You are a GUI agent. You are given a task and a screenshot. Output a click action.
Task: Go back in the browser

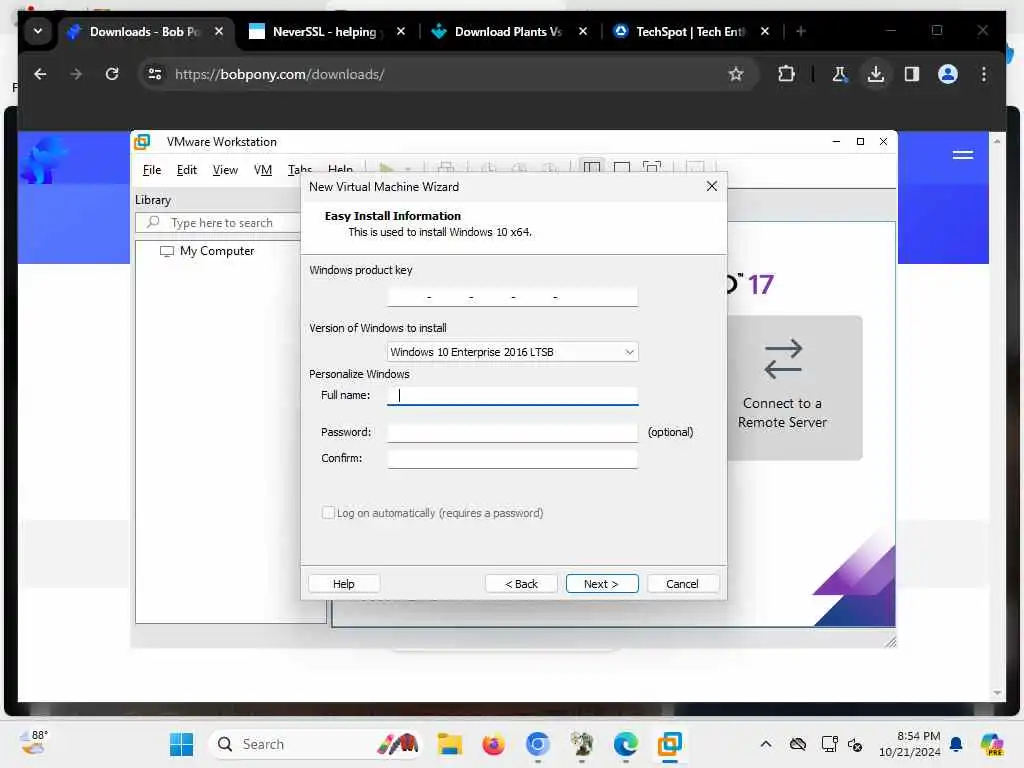pyautogui.click(x=40, y=74)
